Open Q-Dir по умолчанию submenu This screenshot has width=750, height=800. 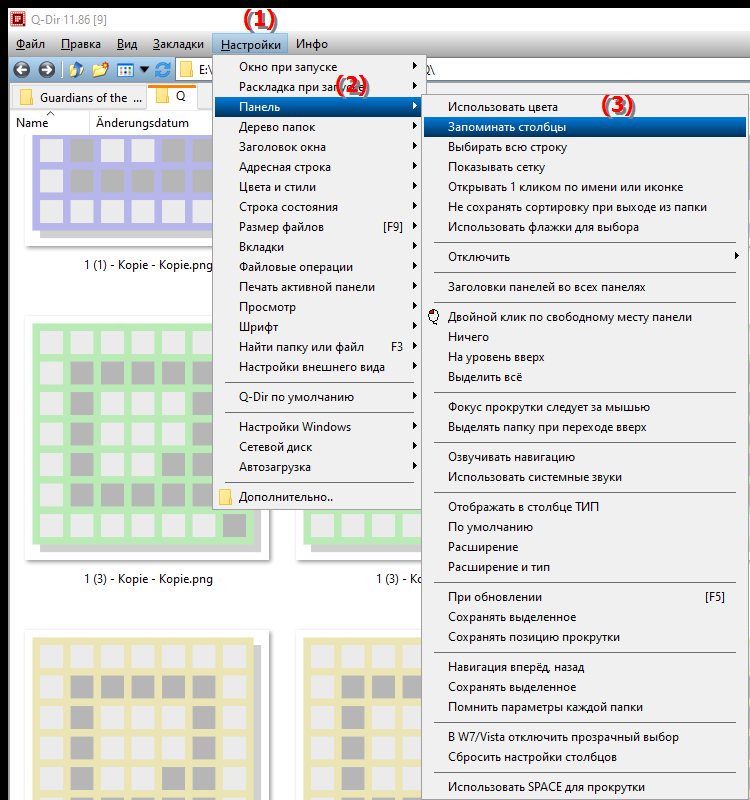[x=317, y=397]
